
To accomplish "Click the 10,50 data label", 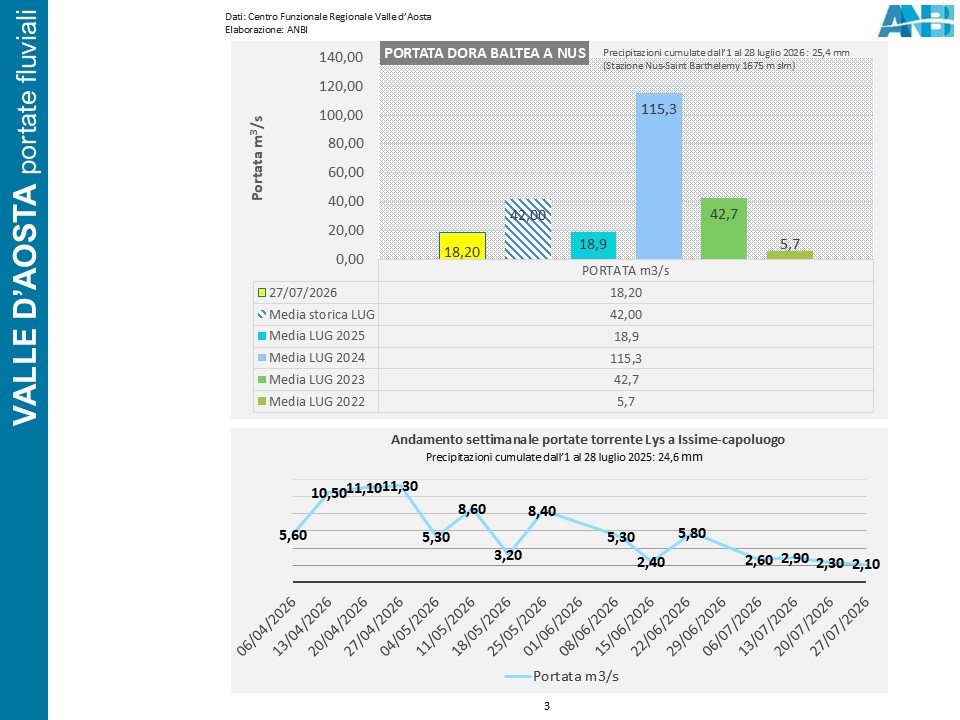I will click(329, 493).
